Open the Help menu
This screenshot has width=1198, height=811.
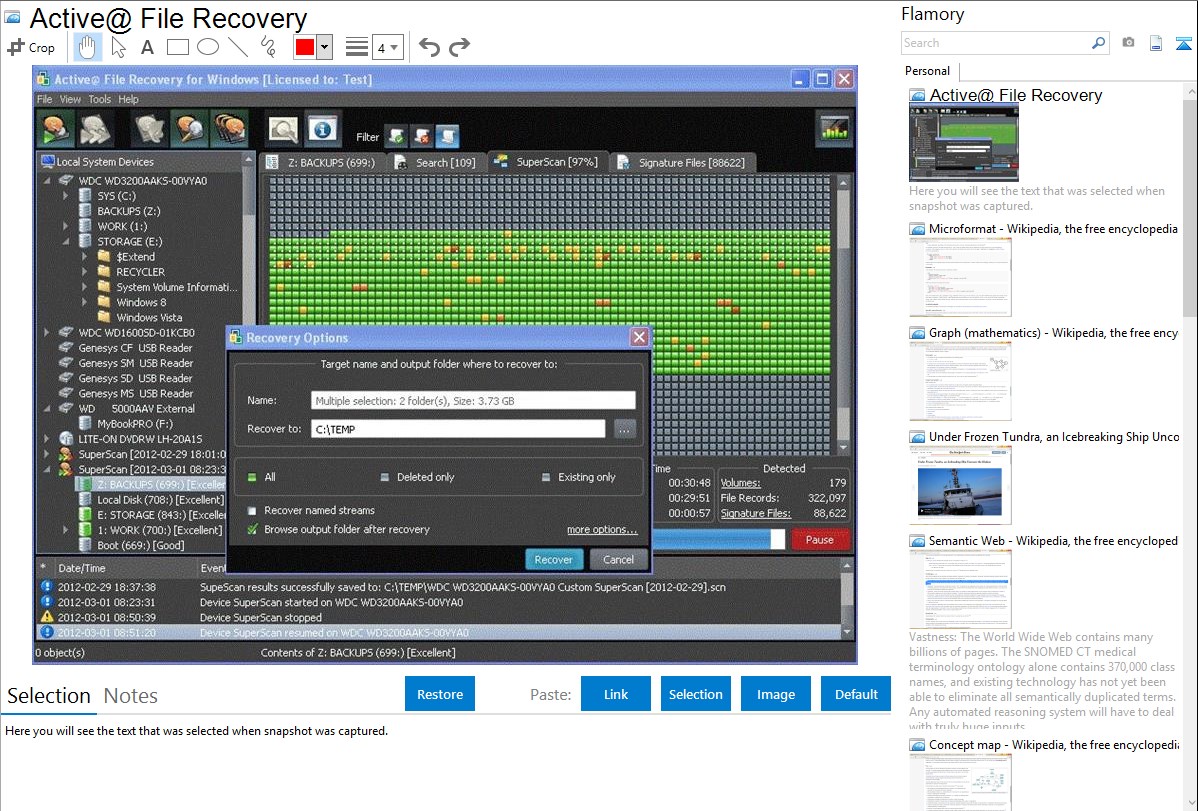[128, 99]
